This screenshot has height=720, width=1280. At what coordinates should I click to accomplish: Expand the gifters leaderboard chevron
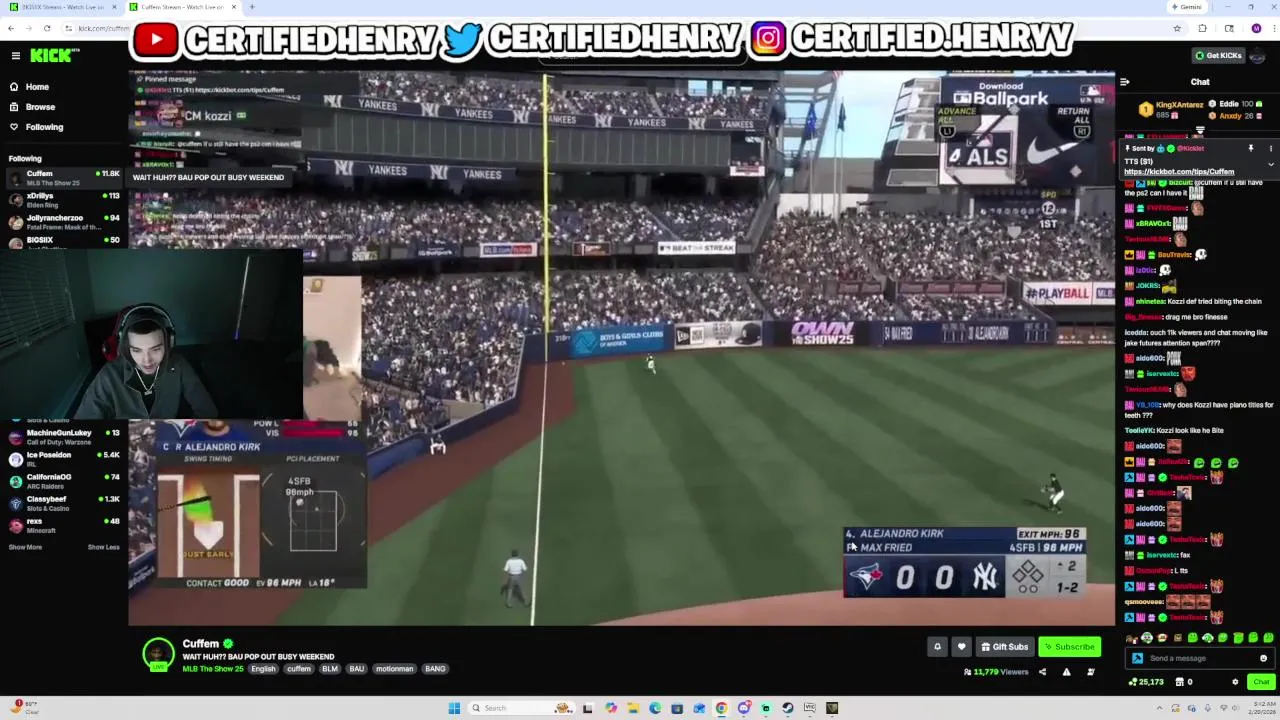(1200, 130)
